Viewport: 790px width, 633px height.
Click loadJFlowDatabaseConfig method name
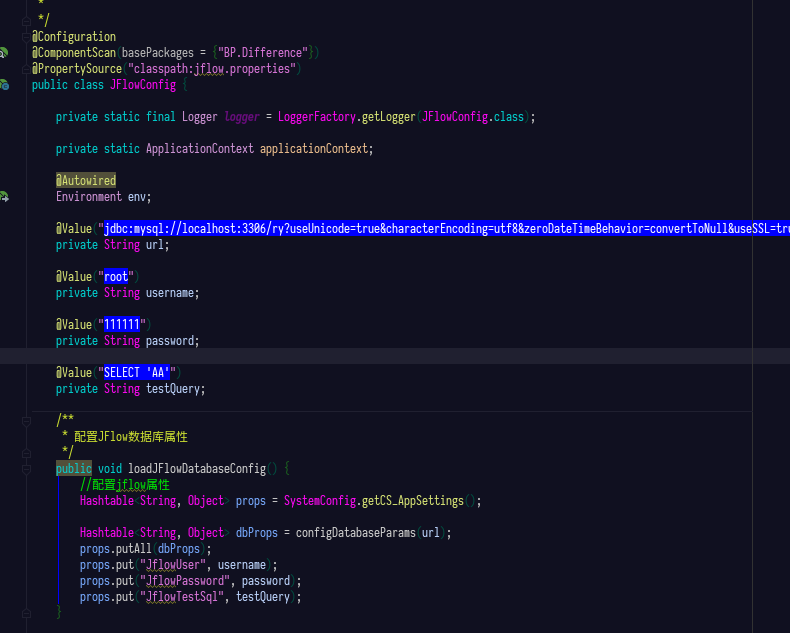point(196,469)
